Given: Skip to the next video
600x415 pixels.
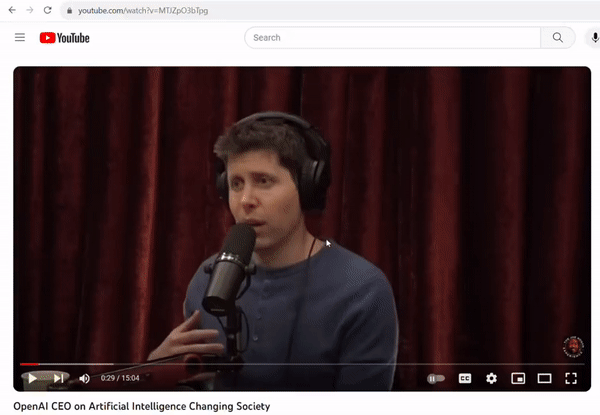Looking at the screenshot, I should pyautogui.click(x=59, y=378).
